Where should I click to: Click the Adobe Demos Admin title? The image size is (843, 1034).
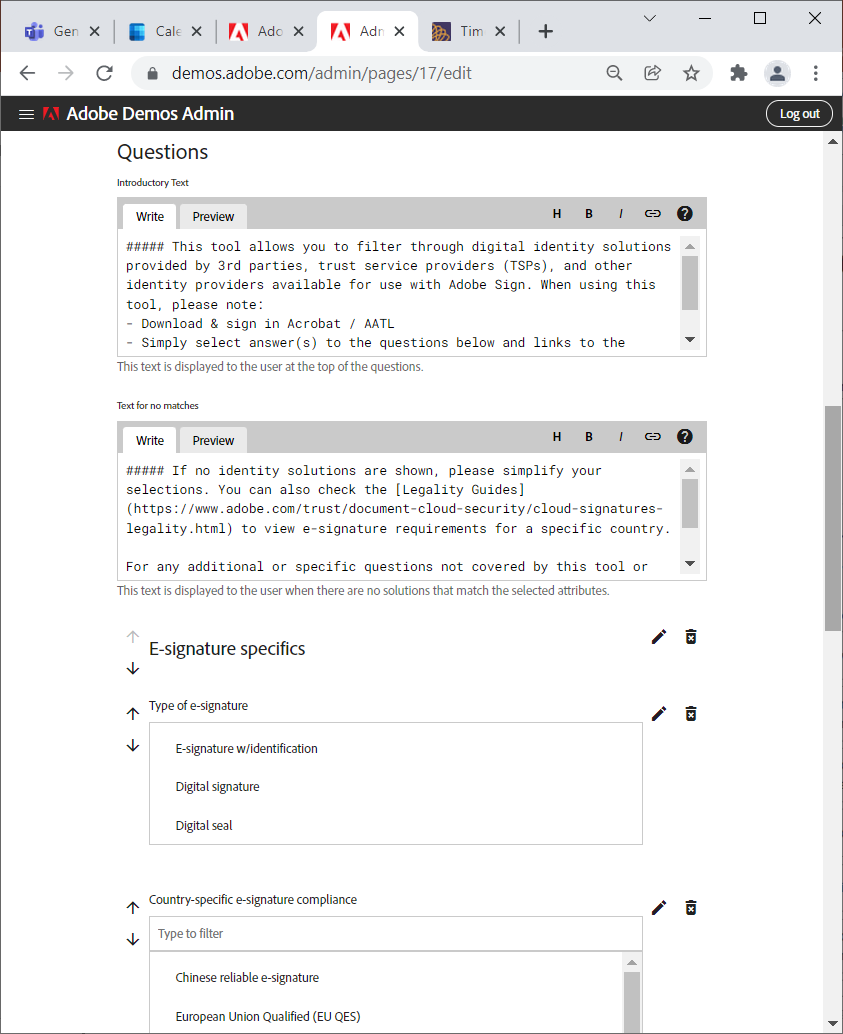tap(150, 113)
